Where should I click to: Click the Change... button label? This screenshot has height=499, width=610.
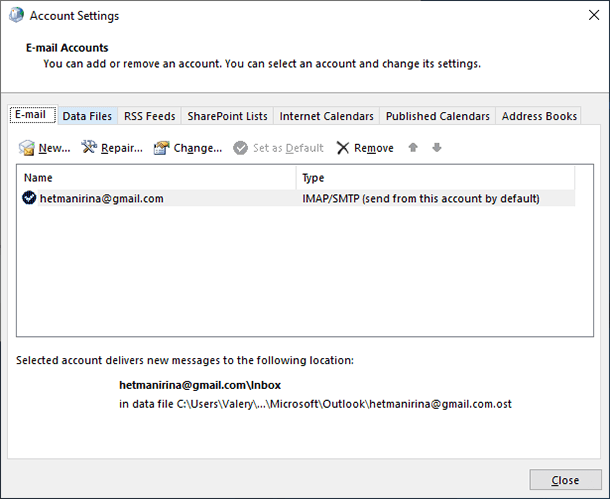[198, 148]
